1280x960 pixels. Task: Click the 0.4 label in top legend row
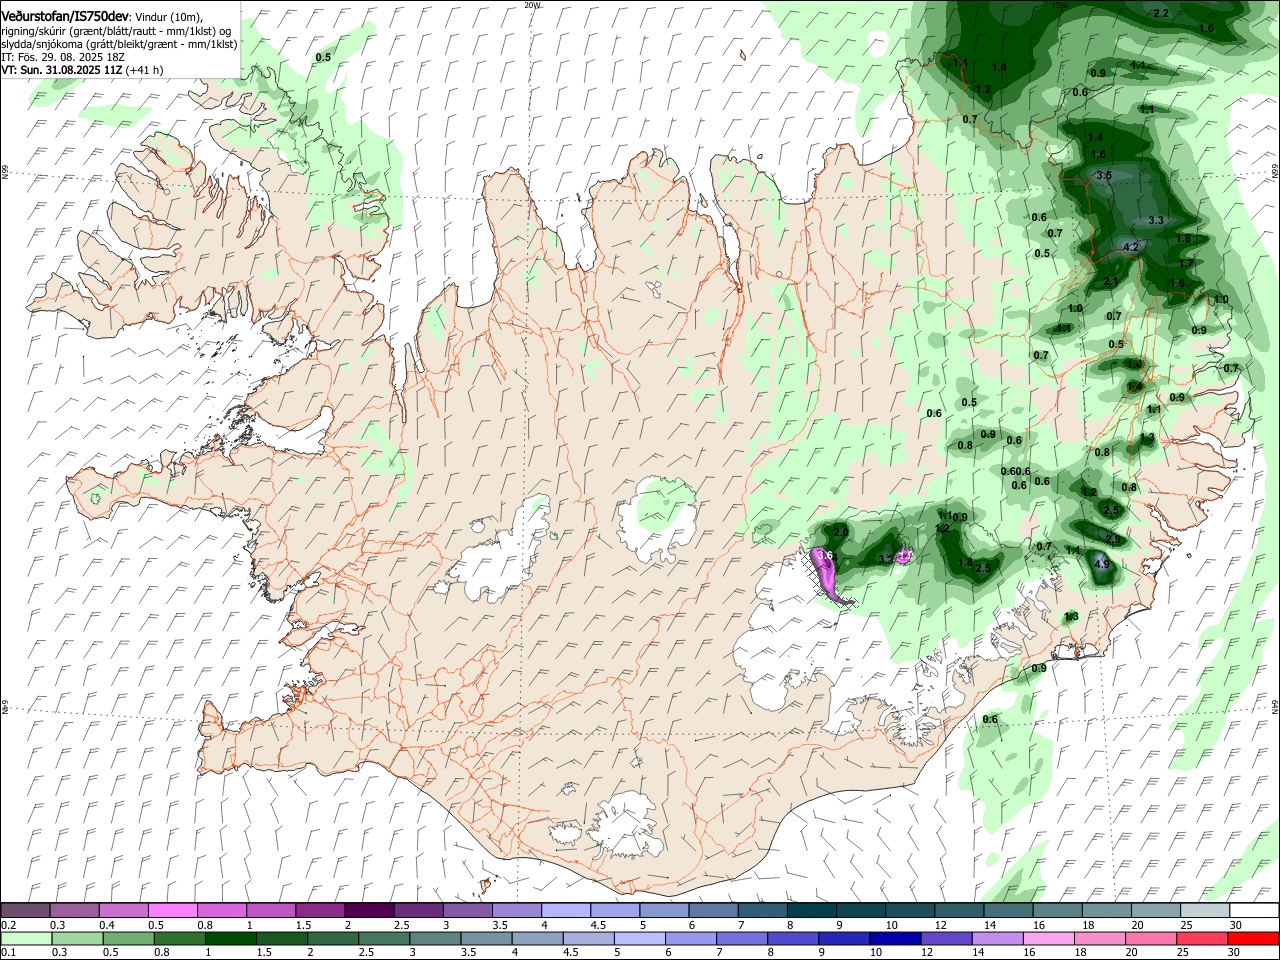106,925
